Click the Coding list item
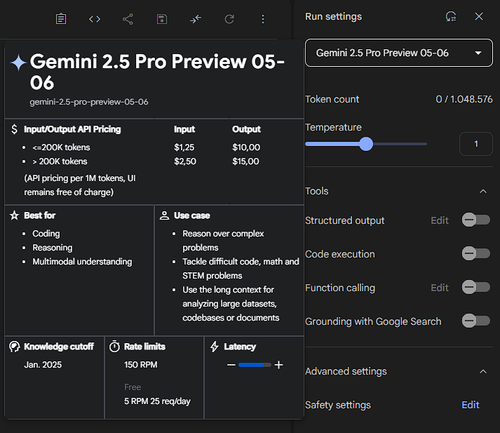 coord(46,234)
